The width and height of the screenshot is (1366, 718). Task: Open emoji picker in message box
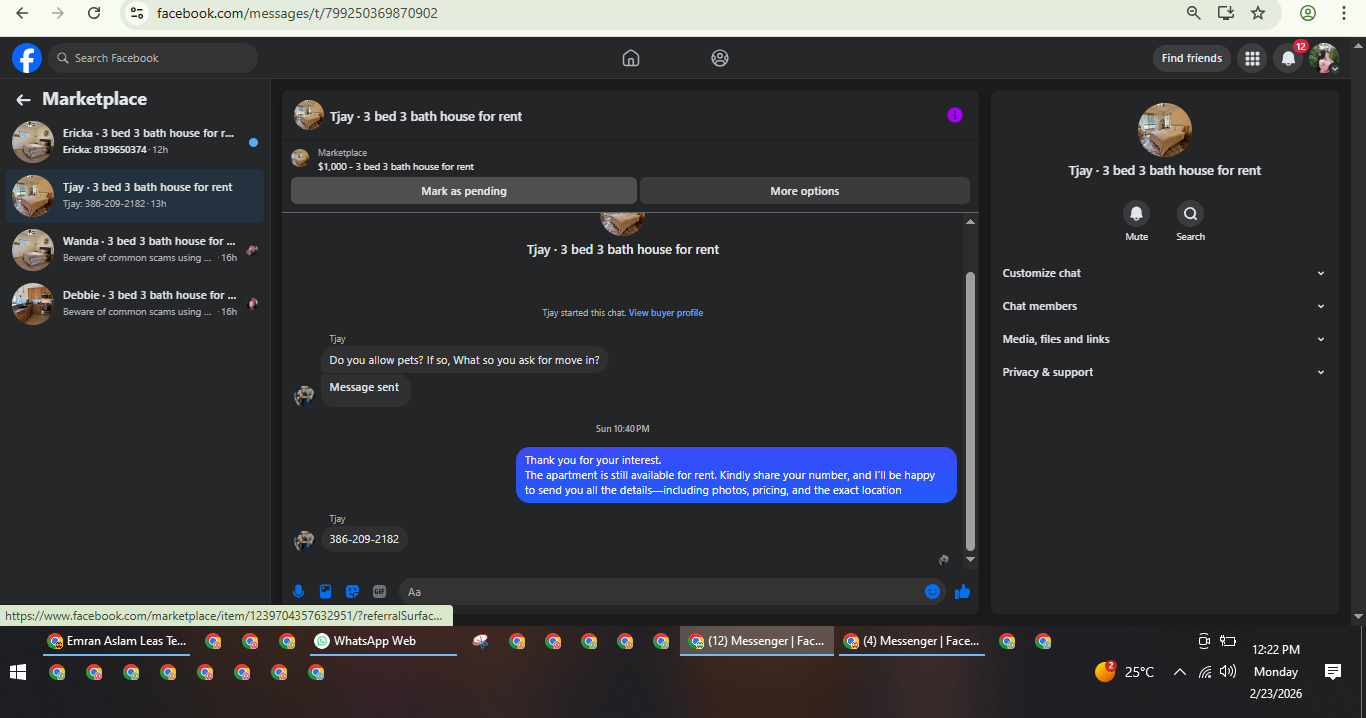click(932, 591)
